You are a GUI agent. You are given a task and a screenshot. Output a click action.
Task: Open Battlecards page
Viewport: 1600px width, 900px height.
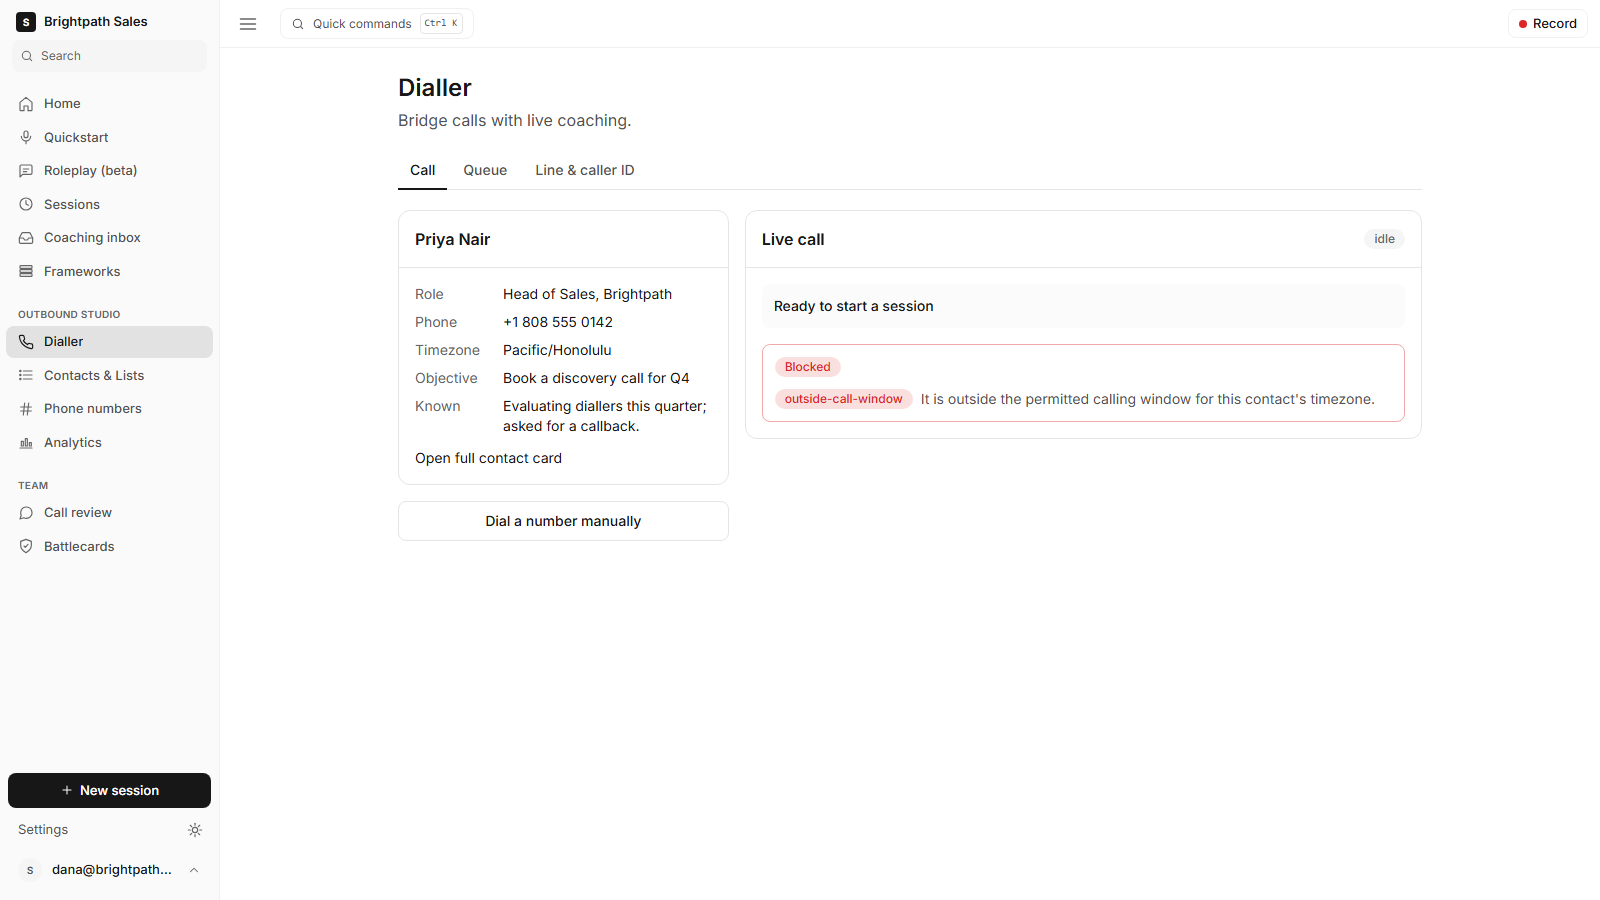coord(109,546)
